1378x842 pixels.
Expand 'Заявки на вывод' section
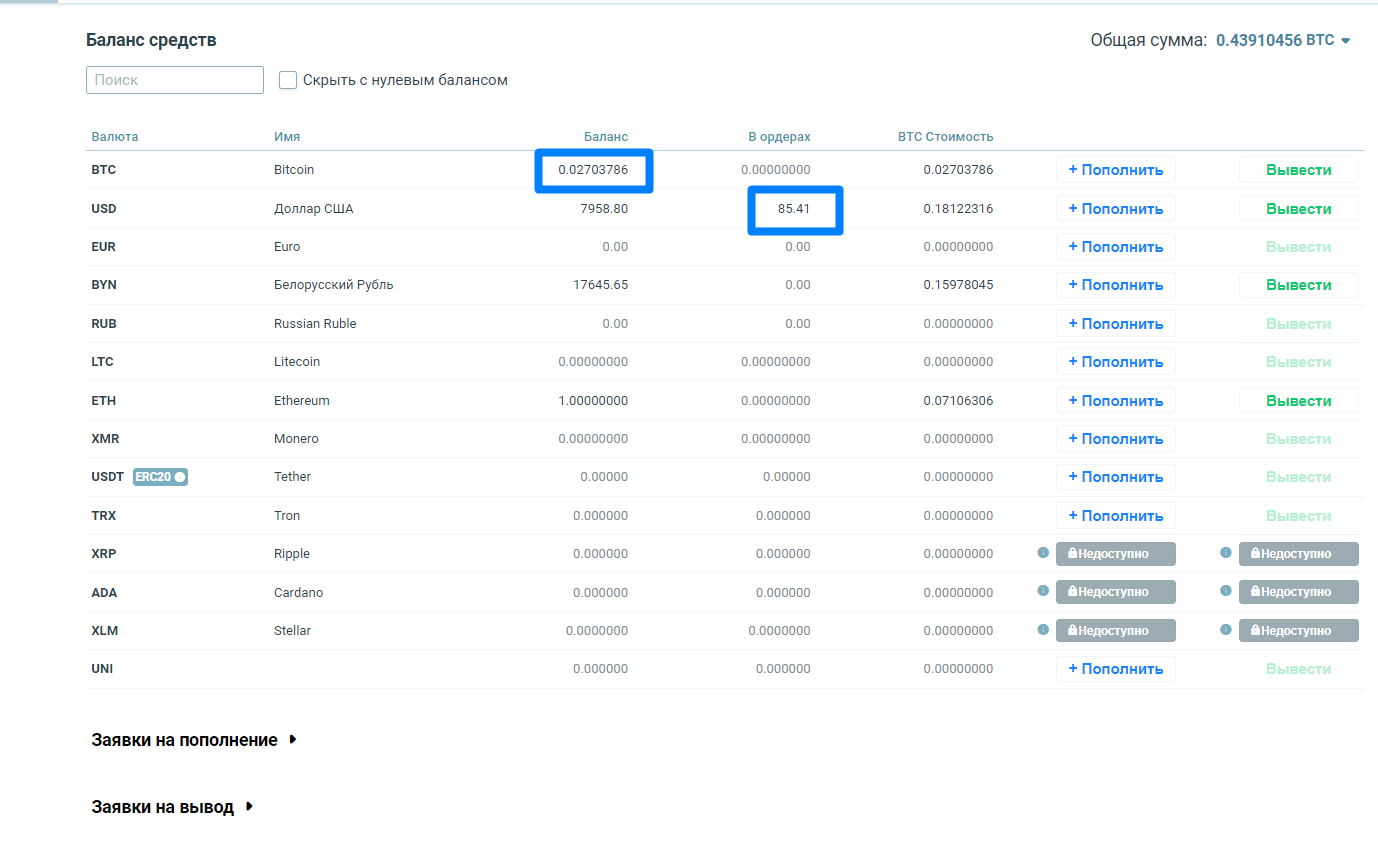point(173,807)
